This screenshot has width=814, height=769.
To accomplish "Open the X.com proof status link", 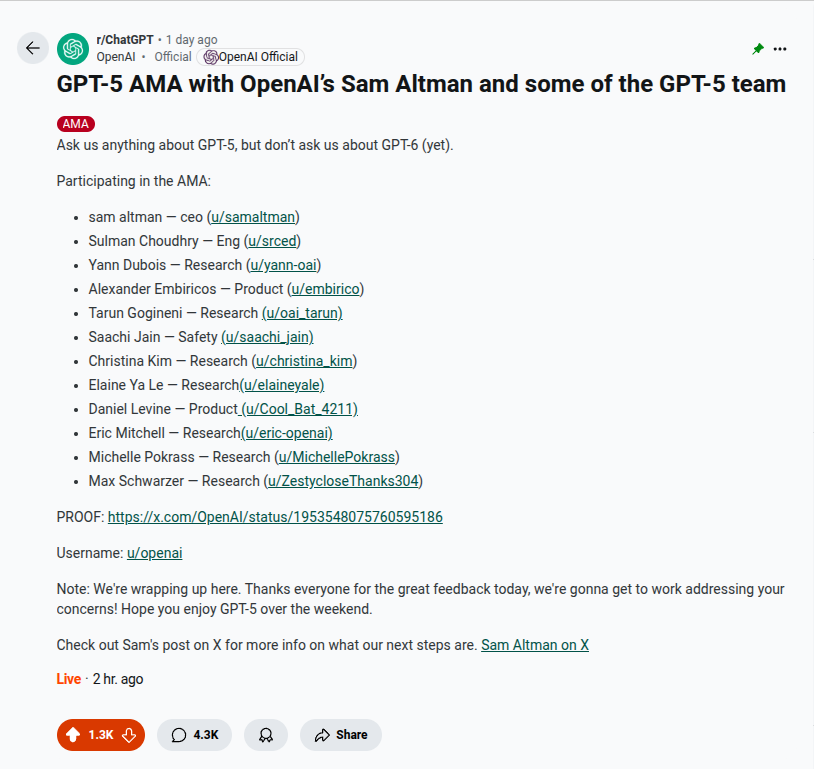I will (275, 517).
